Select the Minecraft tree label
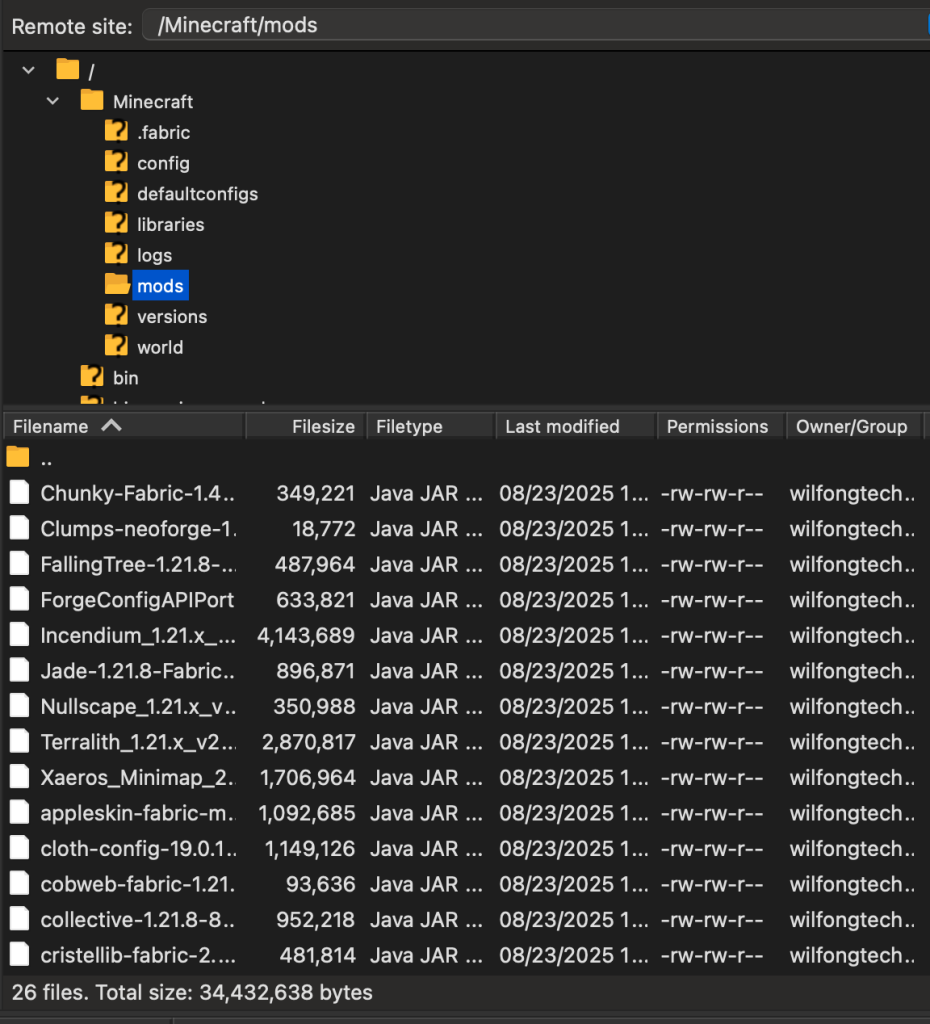The width and height of the screenshot is (930, 1024). tap(153, 102)
